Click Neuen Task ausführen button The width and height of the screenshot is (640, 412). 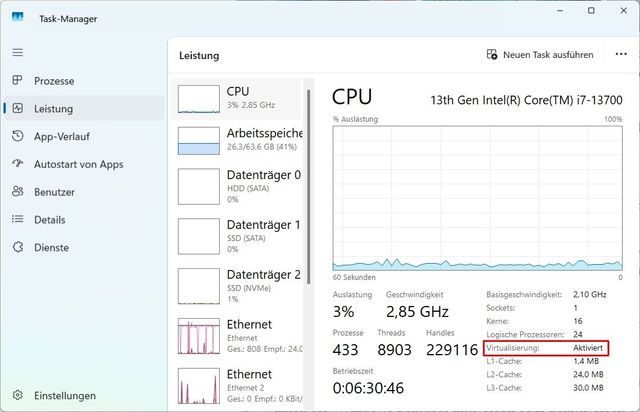(540, 55)
